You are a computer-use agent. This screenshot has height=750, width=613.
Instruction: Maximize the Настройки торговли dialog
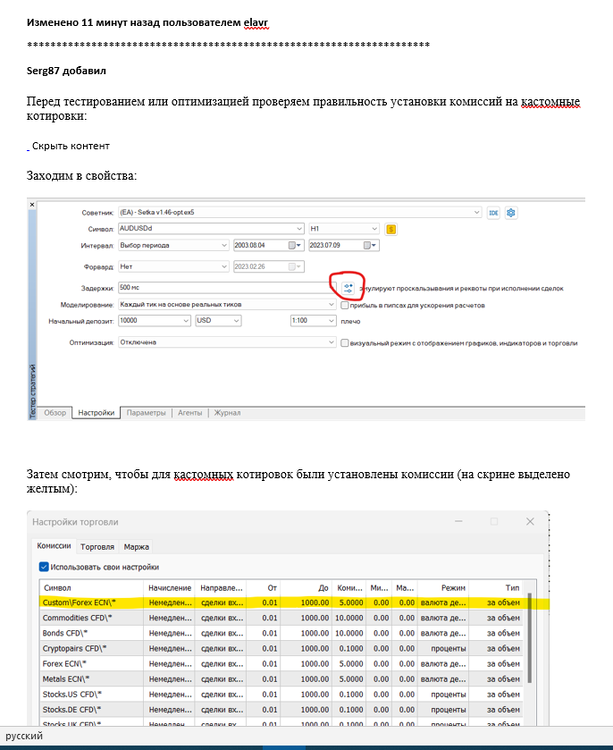point(494,521)
